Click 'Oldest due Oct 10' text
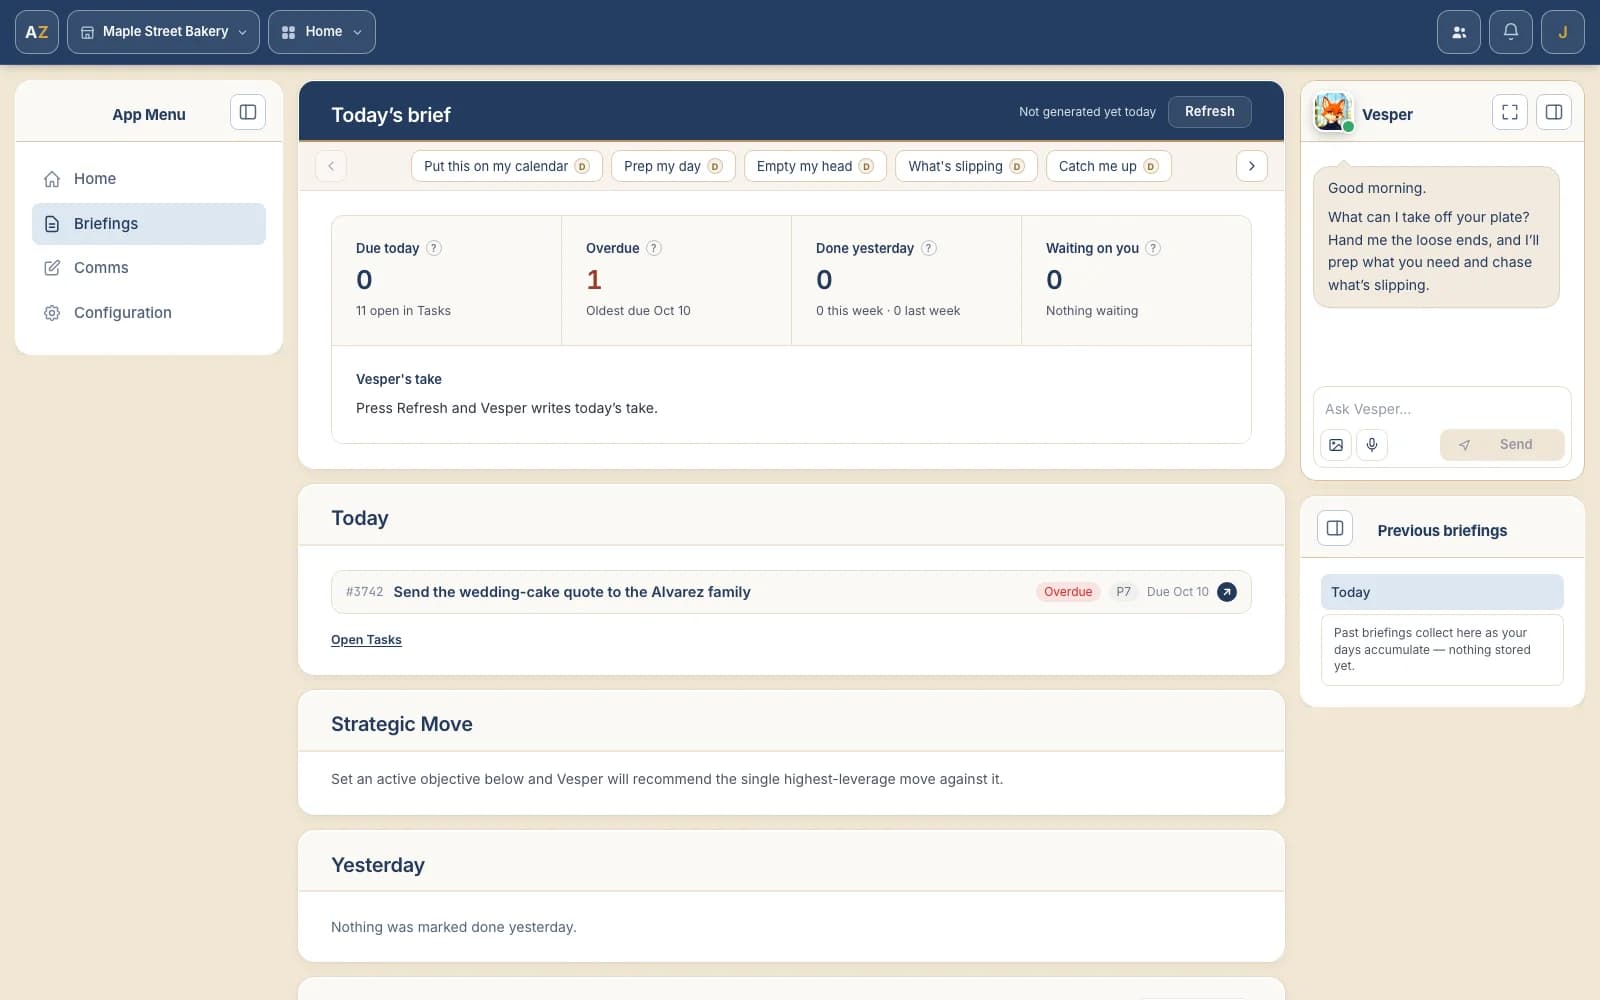This screenshot has width=1600, height=1000. point(638,311)
